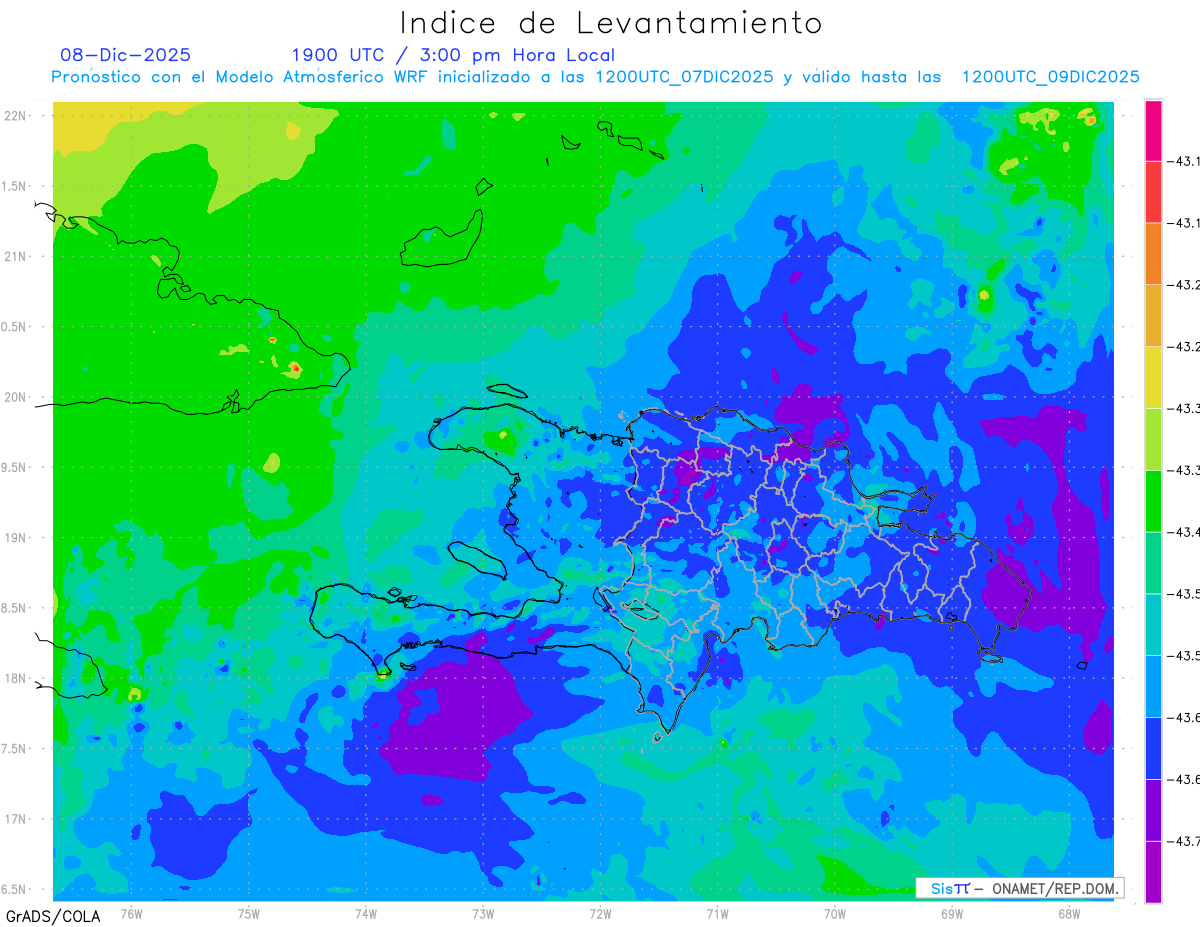Click the 70W longitude label
This screenshot has height=927, width=1200.
(834, 913)
